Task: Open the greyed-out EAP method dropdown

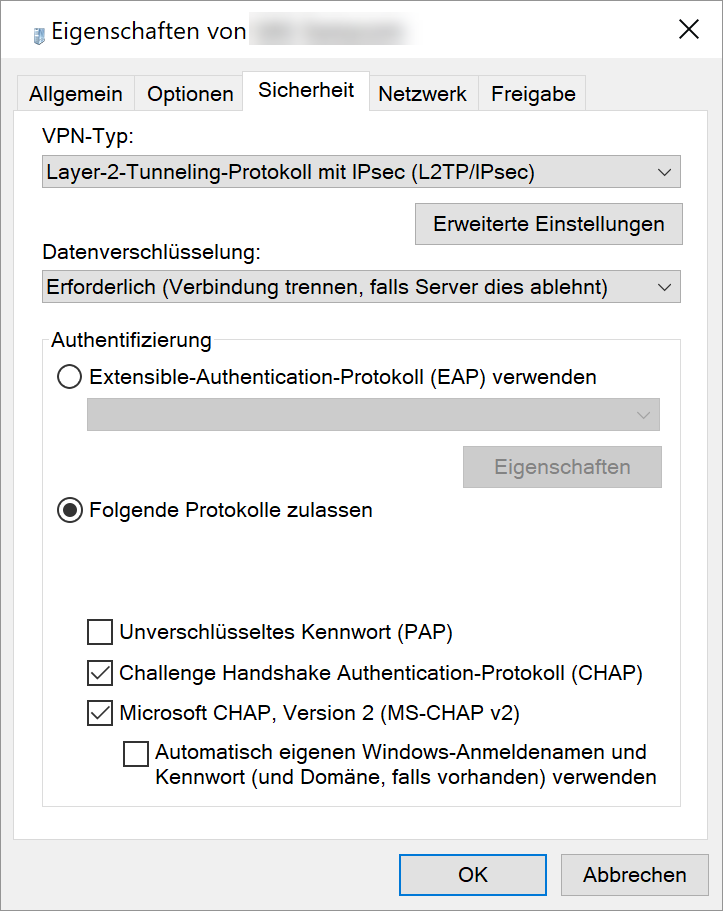Action: pos(373,415)
